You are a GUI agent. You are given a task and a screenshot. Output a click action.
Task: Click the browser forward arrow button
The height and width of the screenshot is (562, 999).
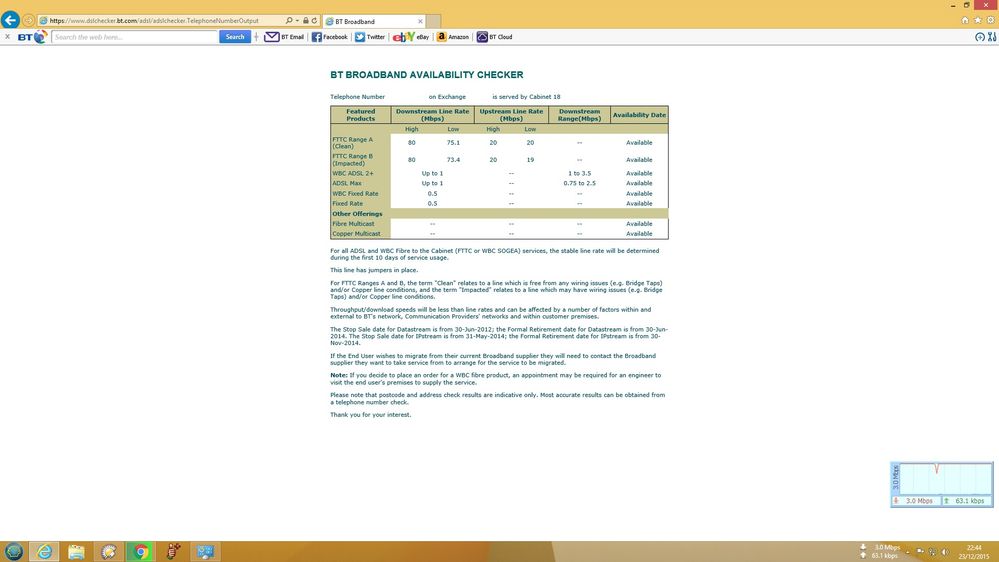point(28,20)
